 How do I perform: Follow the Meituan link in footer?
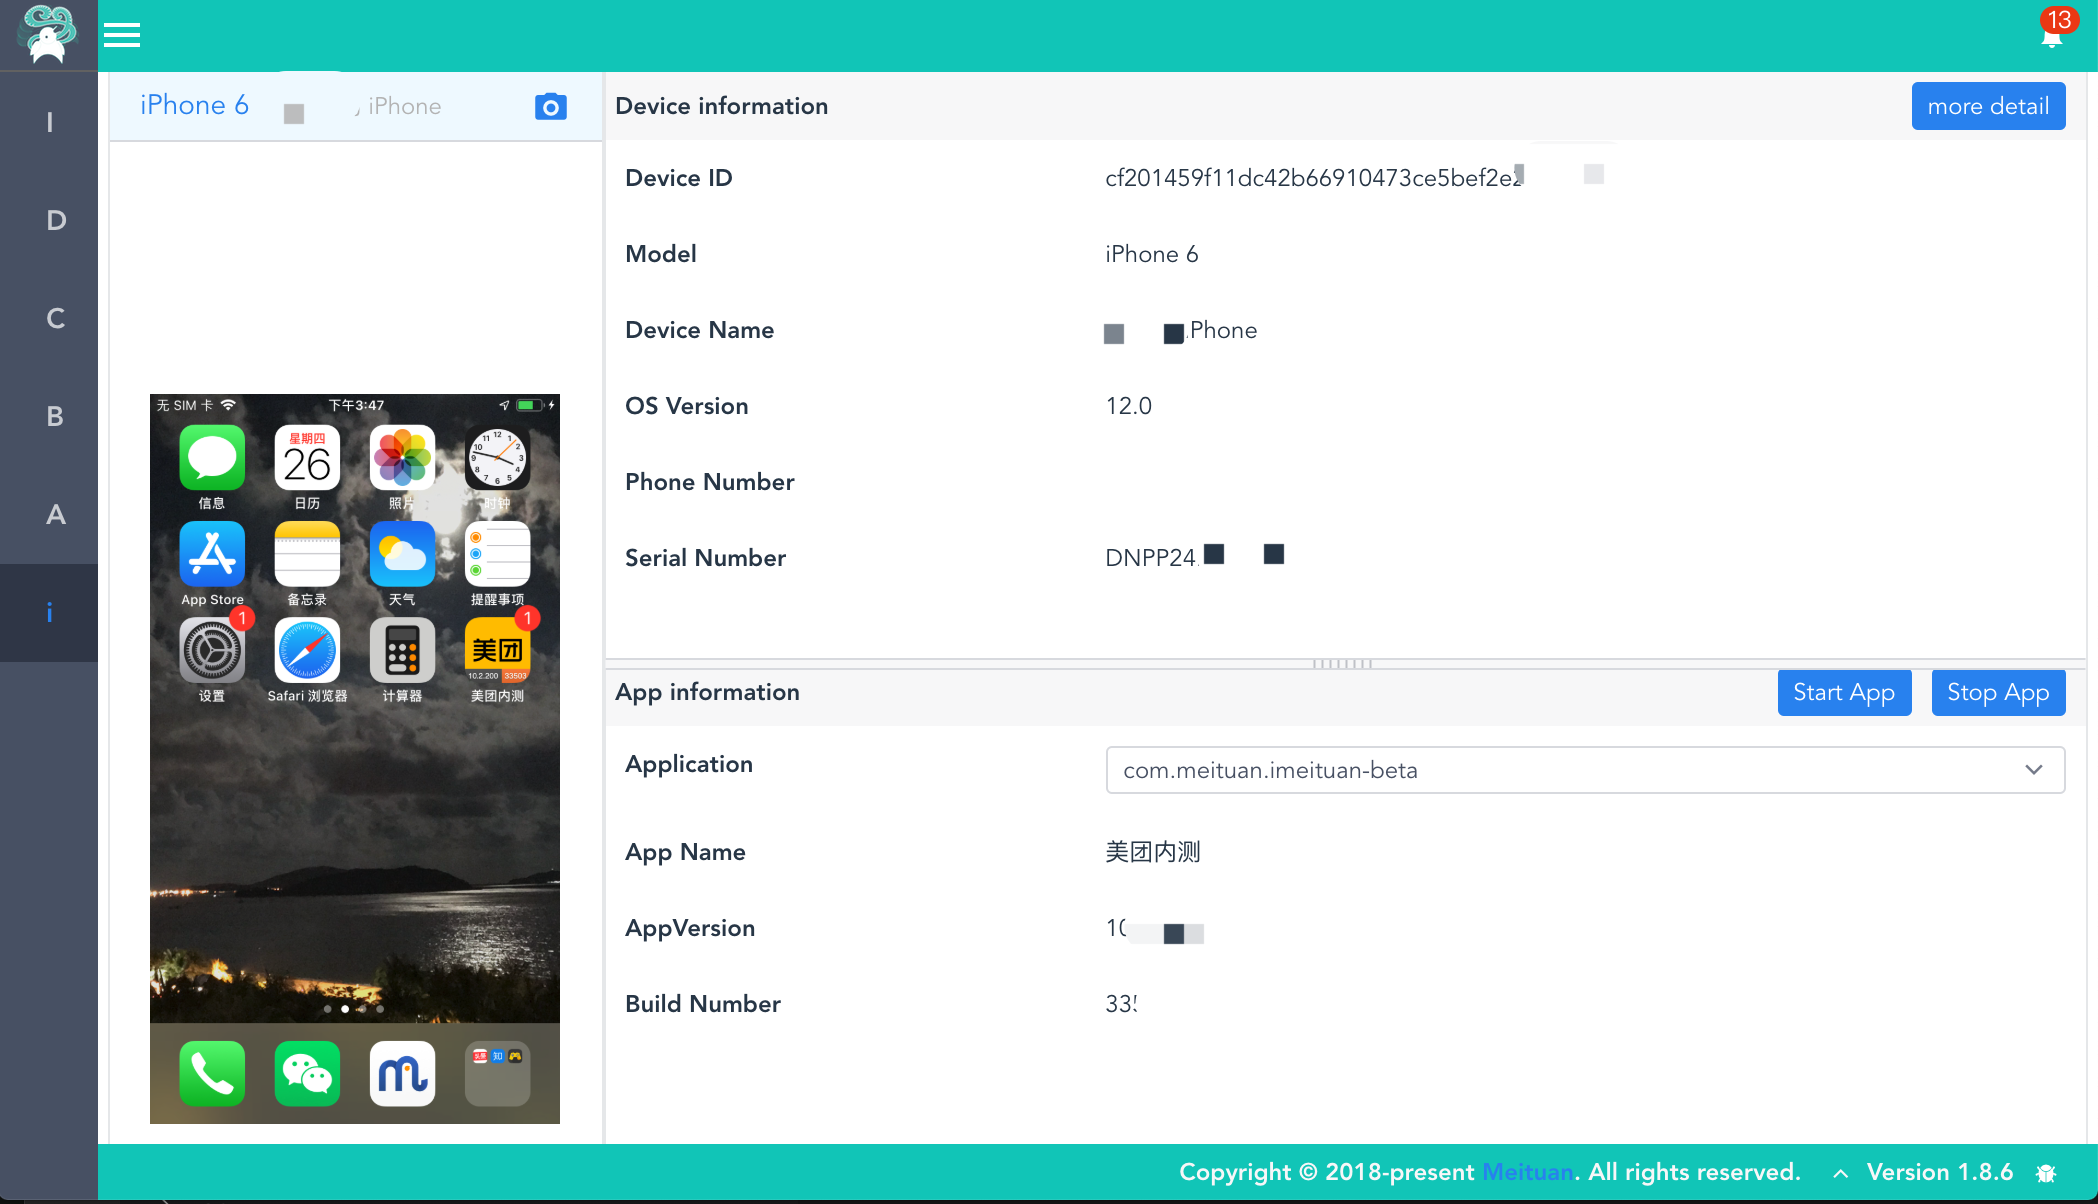pos(1527,1172)
